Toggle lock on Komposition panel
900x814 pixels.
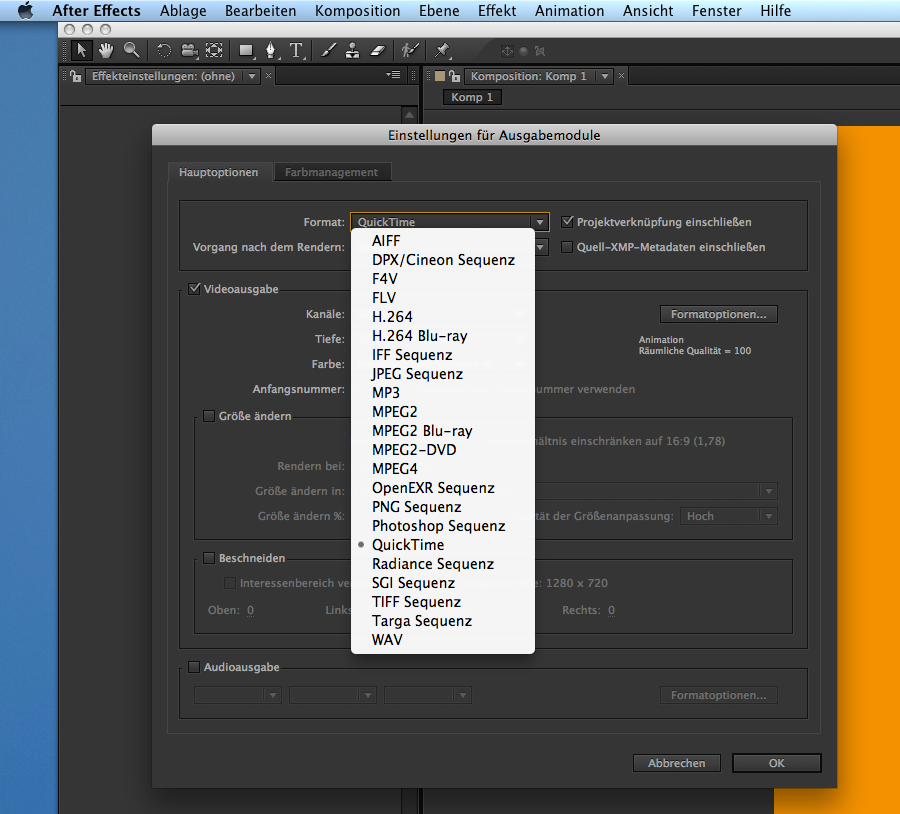click(455, 76)
